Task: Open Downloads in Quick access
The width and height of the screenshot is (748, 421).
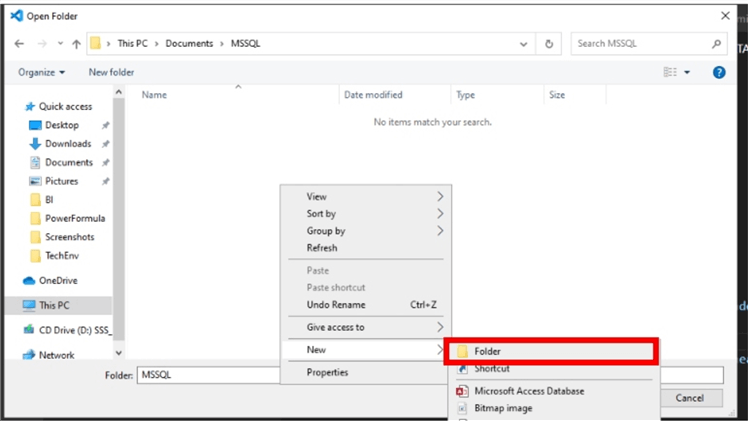Action: point(67,144)
